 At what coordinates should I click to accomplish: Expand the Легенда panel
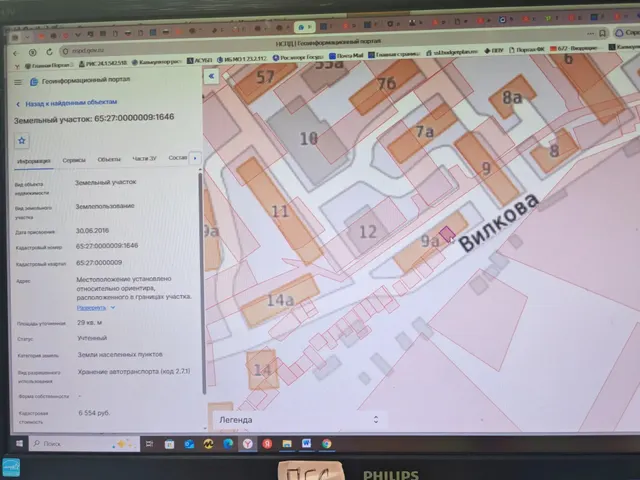pos(300,420)
